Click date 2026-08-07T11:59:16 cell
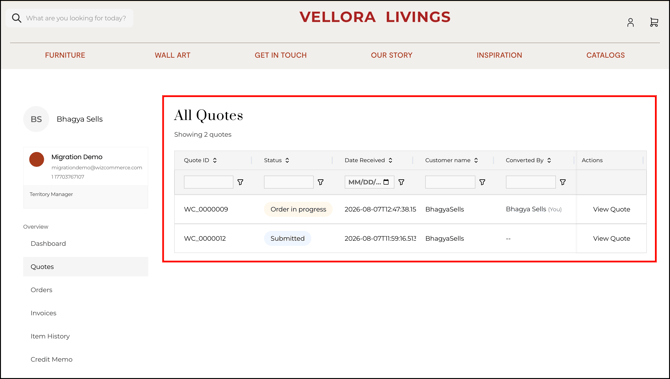 click(380, 238)
